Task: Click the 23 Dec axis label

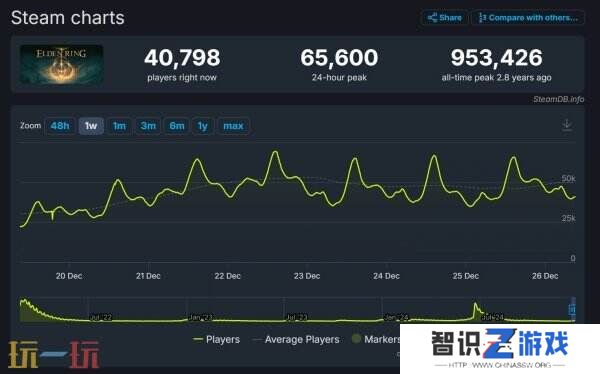Action: click(307, 276)
